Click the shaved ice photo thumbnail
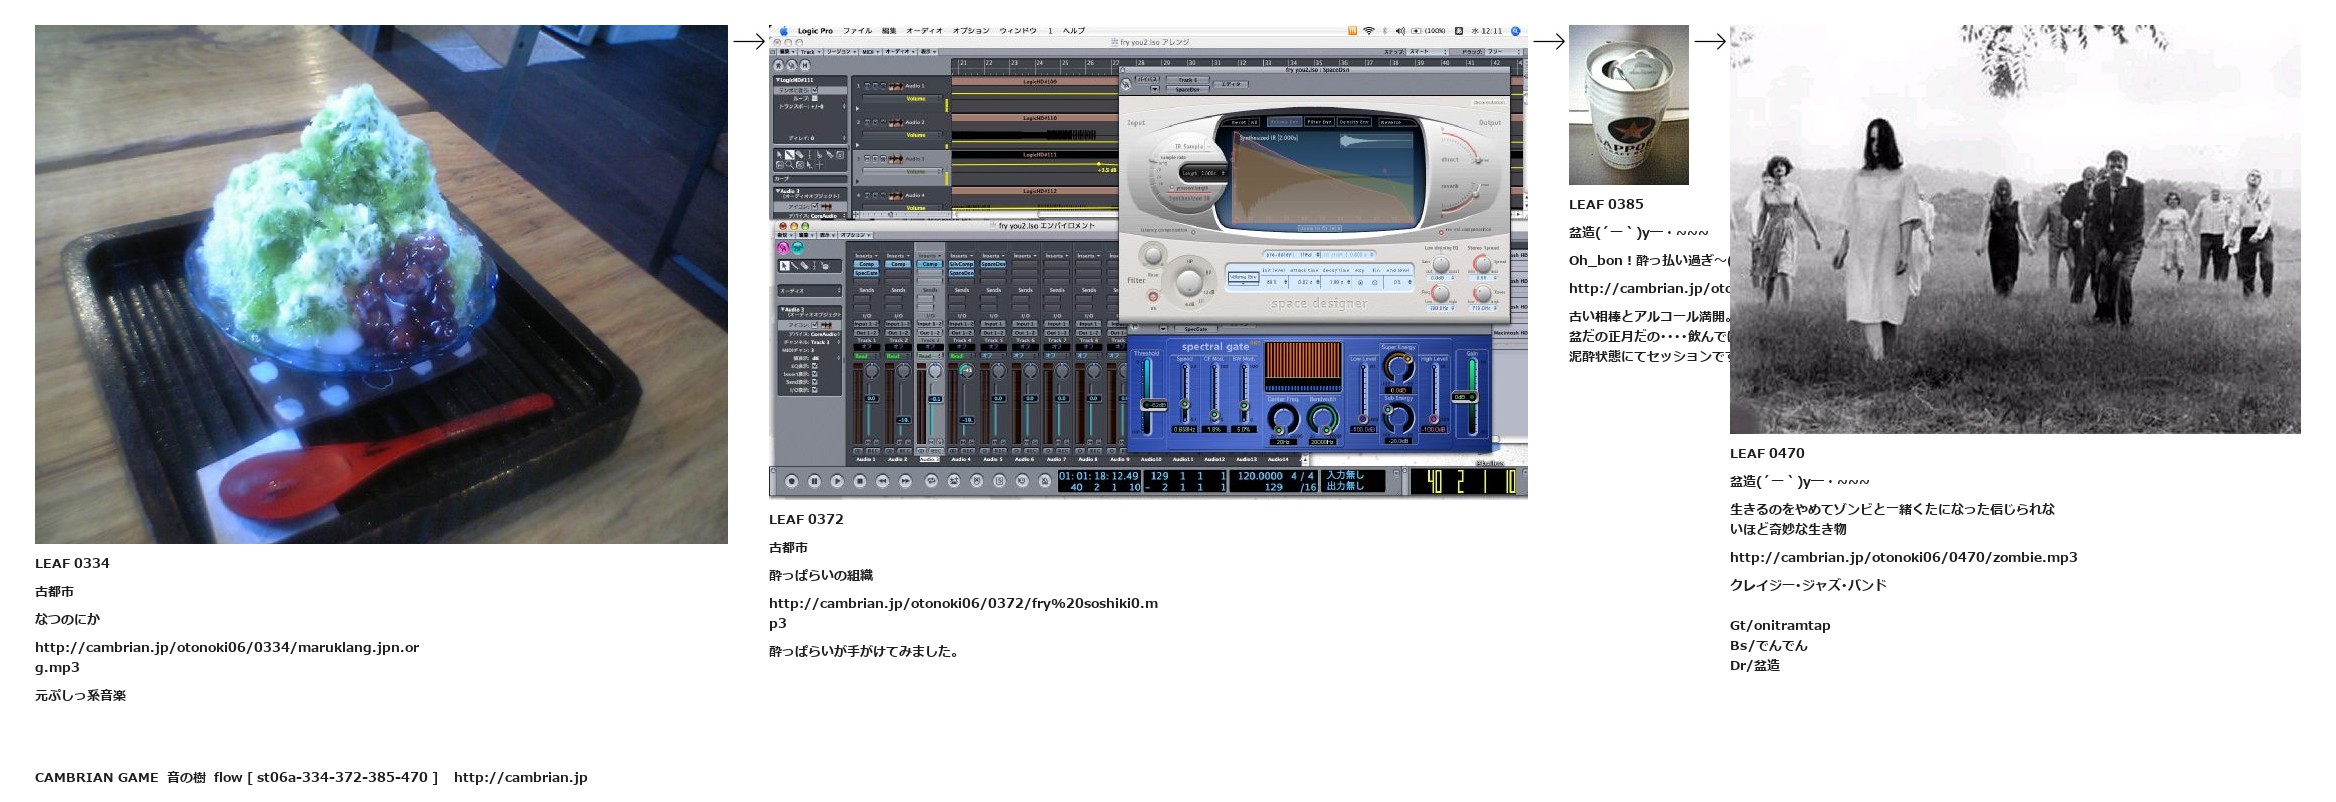This screenshot has width=2336, height=802. pos(381,284)
